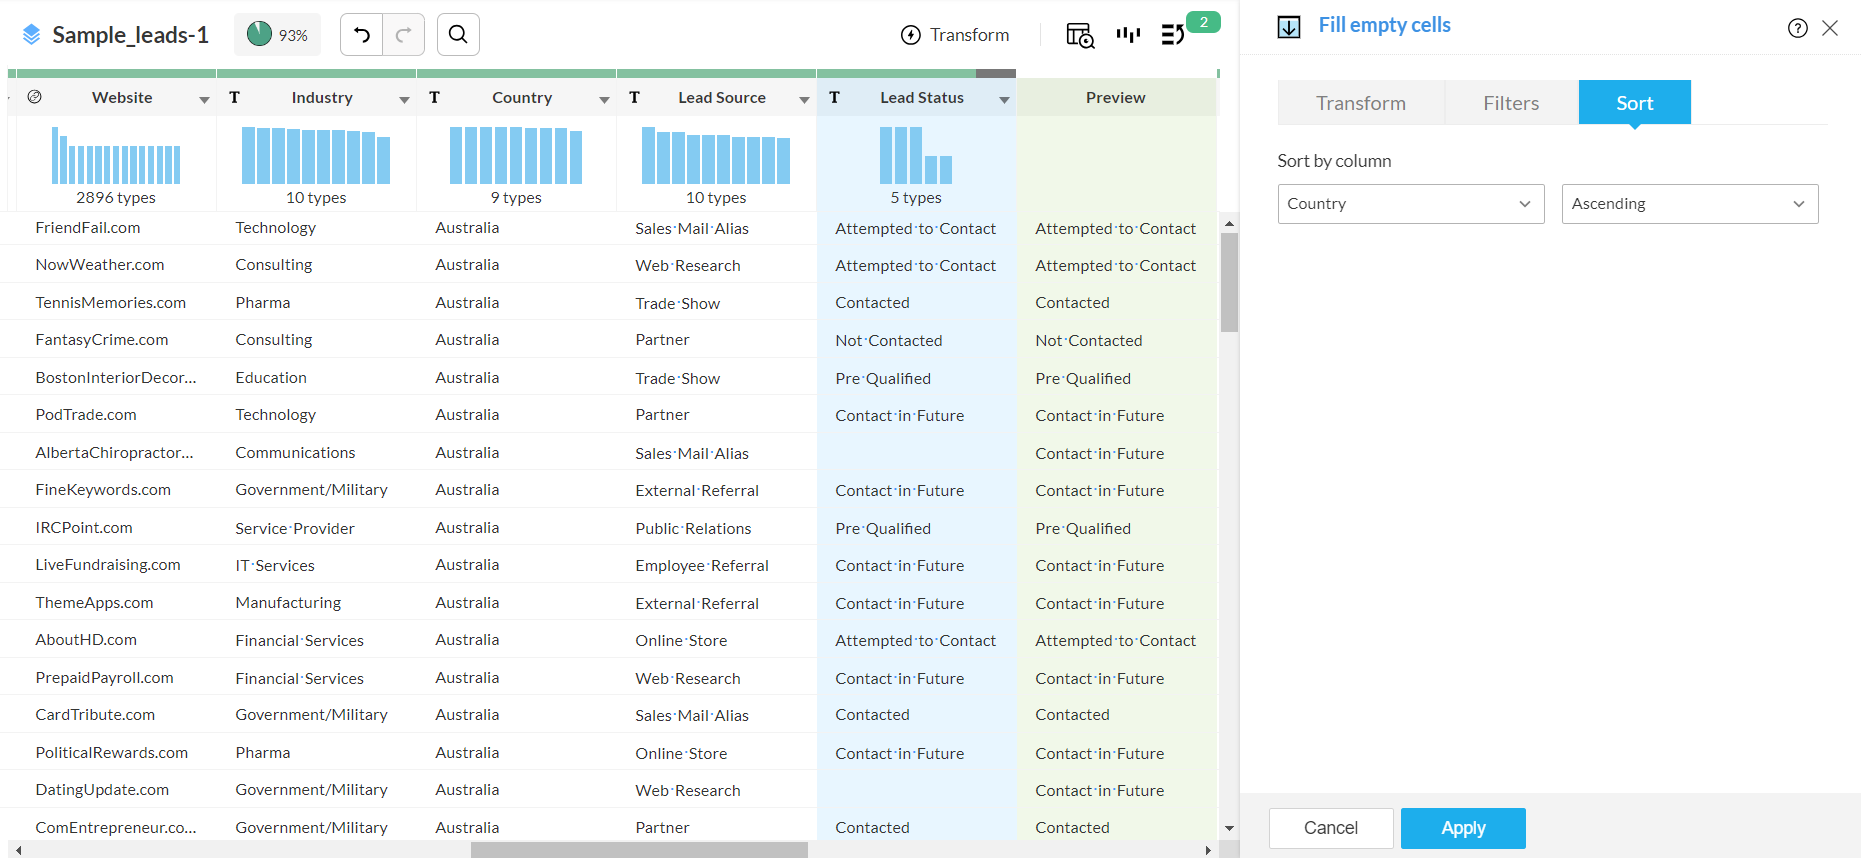Screen dimensions: 1861x858
Task: Click the Apply button
Action: 1462,828
